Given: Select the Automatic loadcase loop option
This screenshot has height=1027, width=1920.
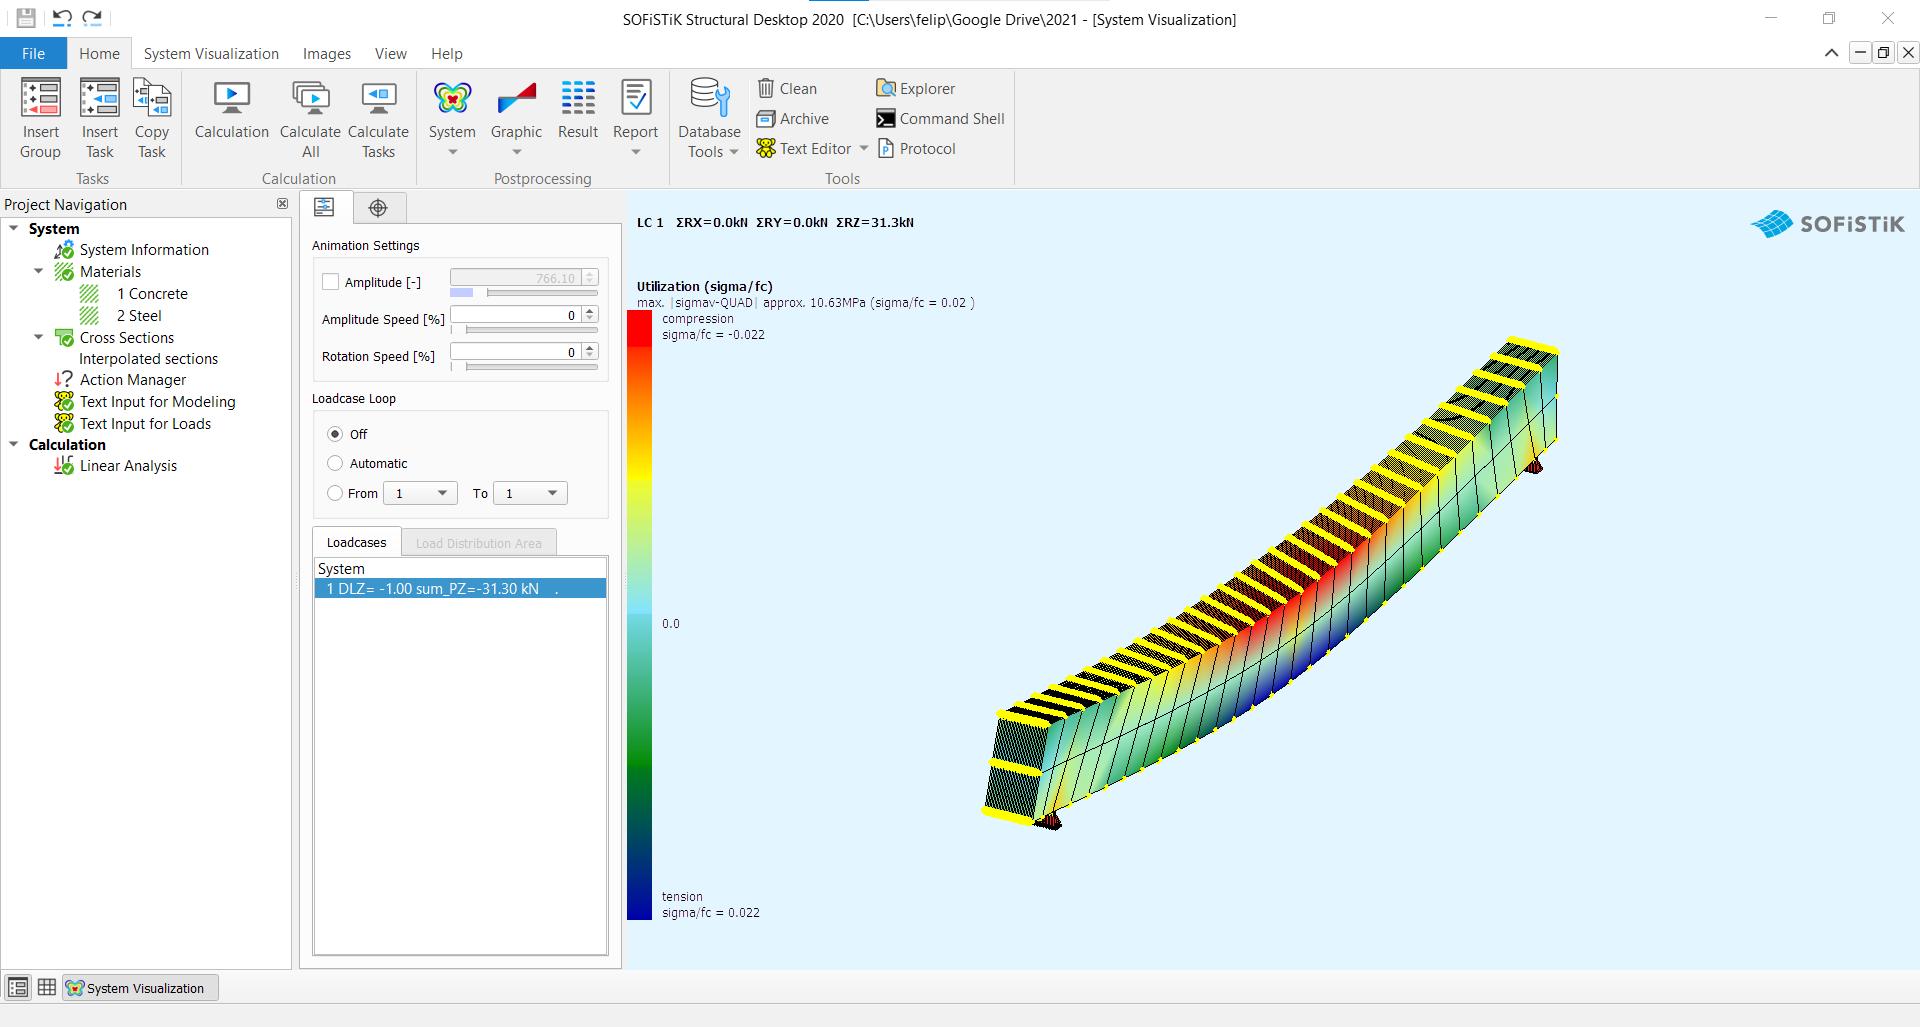Looking at the screenshot, I should click(x=335, y=463).
